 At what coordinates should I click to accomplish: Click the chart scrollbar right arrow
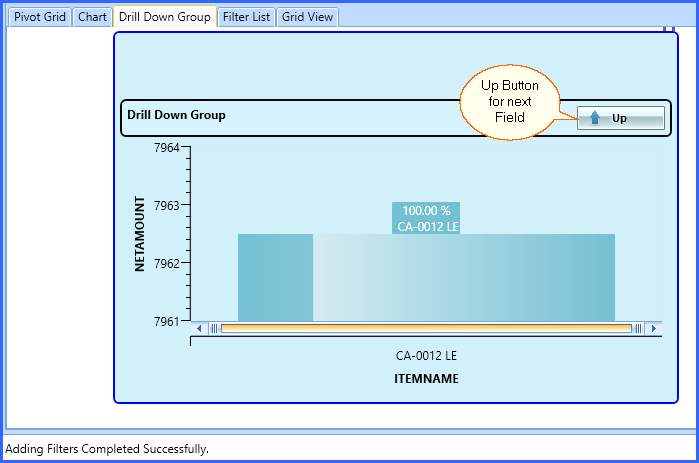[653, 328]
